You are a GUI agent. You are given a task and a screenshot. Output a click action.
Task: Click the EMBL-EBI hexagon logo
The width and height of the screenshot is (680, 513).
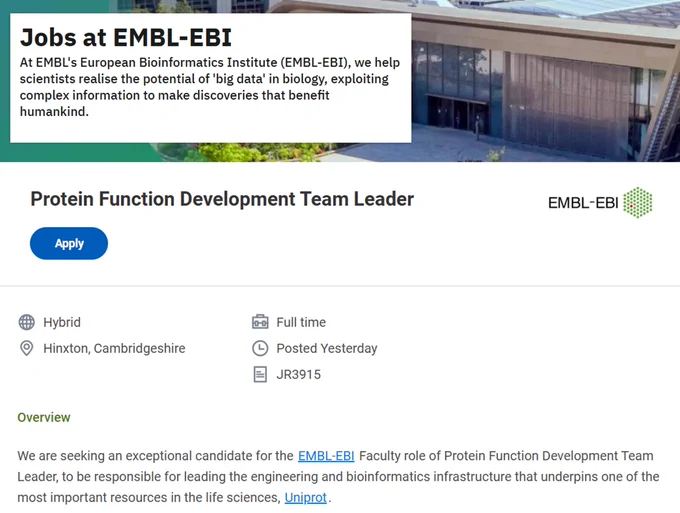[638, 203]
